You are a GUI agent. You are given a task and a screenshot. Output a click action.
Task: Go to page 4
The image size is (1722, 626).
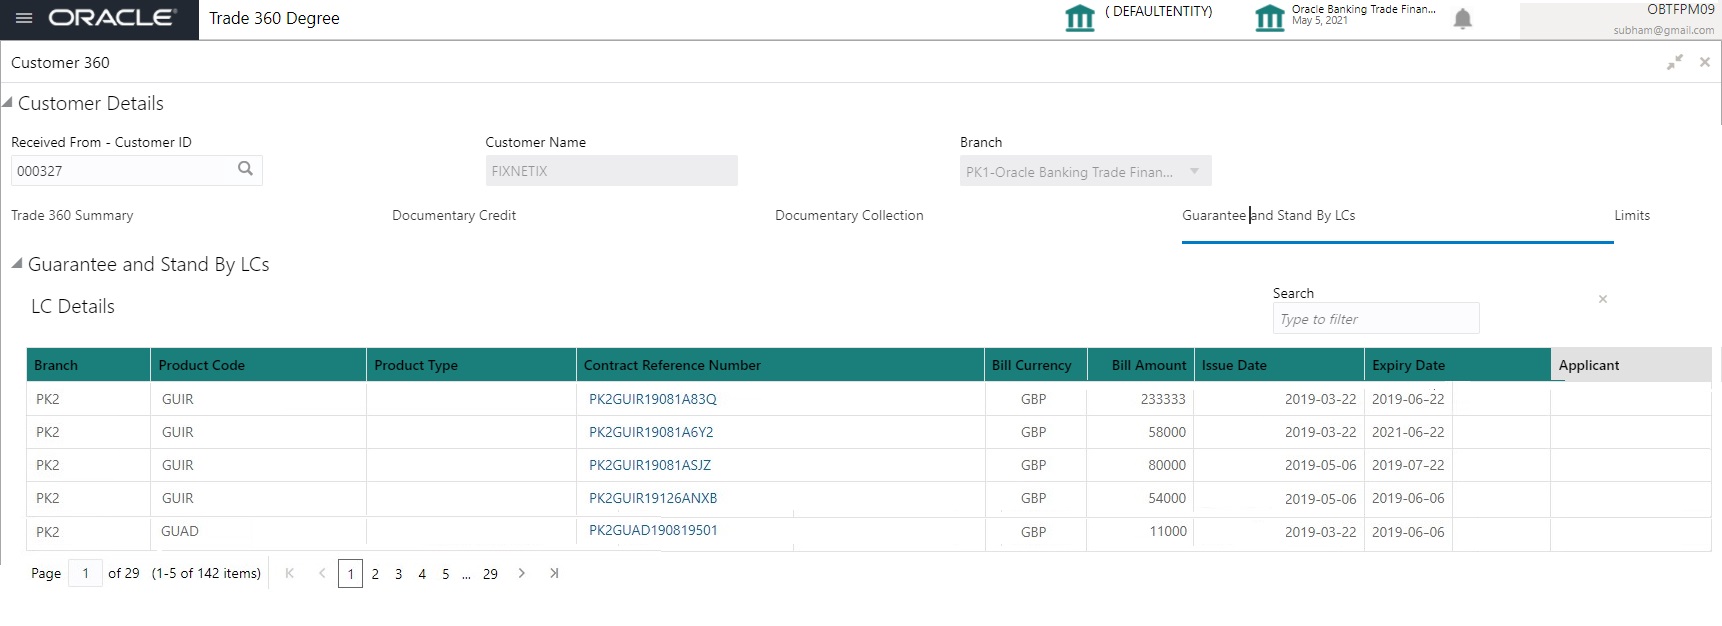(422, 574)
